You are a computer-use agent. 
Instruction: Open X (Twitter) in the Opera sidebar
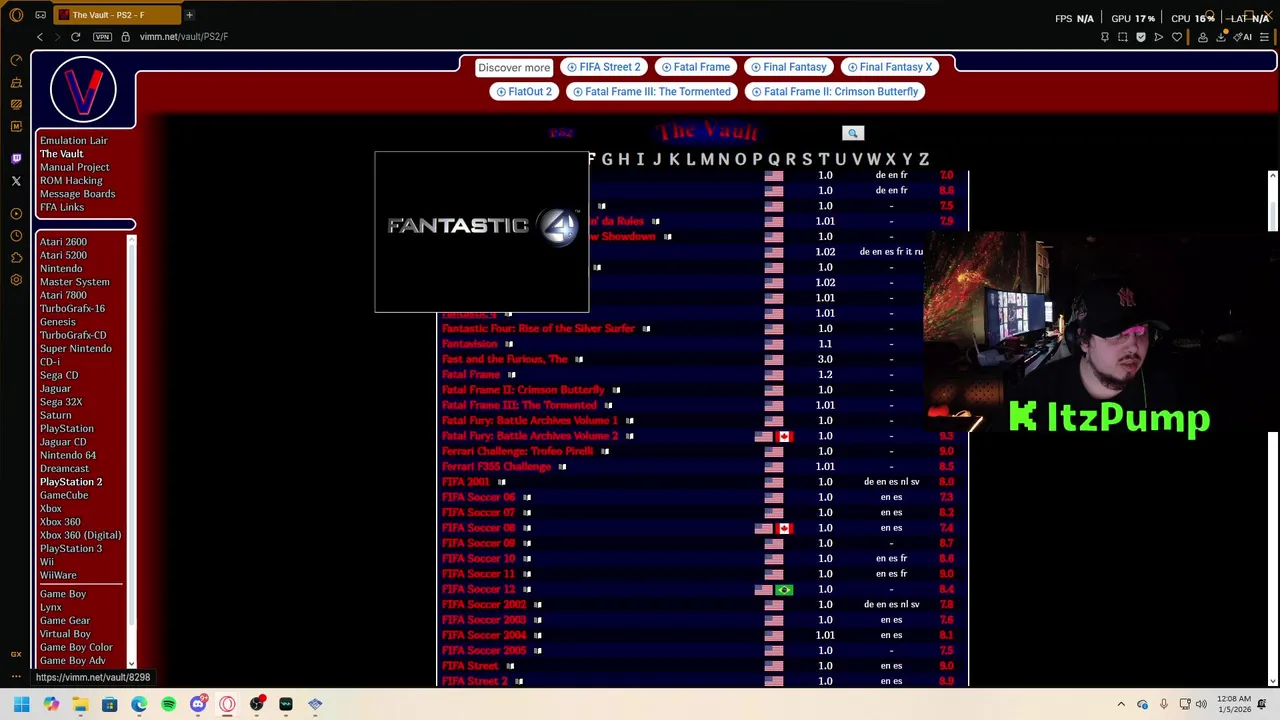click(x=16, y=181)
